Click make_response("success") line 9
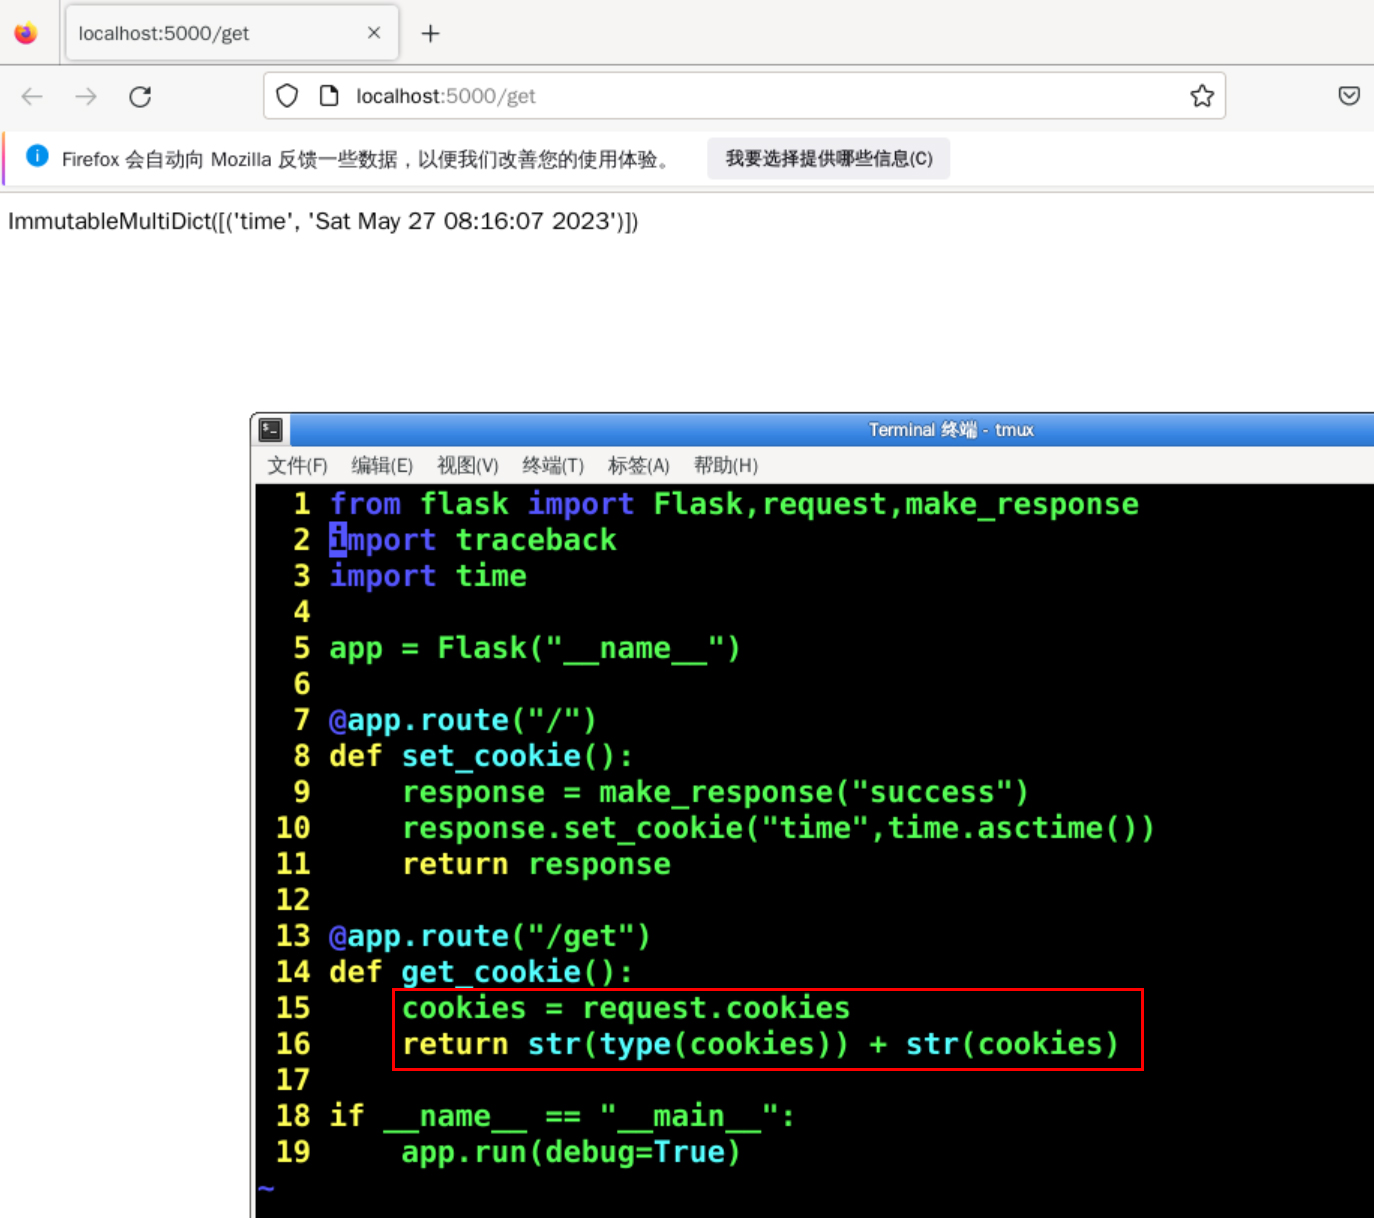 [715, 792]
